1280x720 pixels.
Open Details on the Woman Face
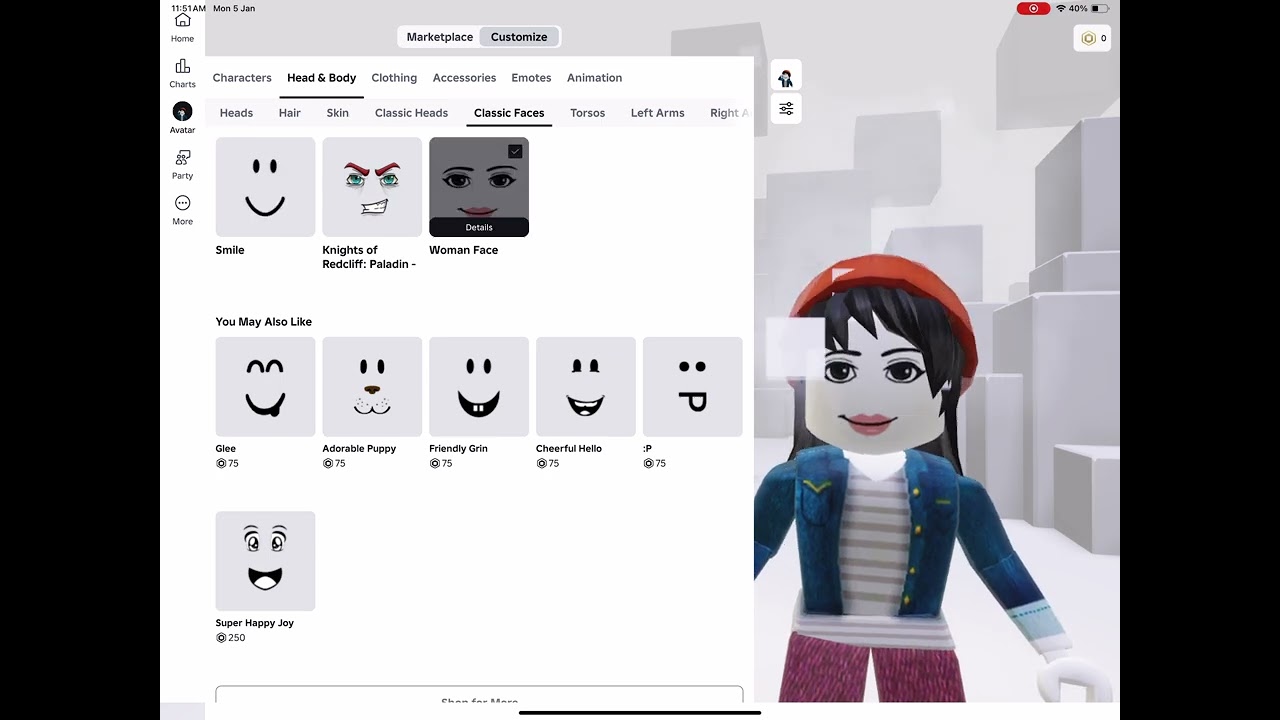point(479,228)
